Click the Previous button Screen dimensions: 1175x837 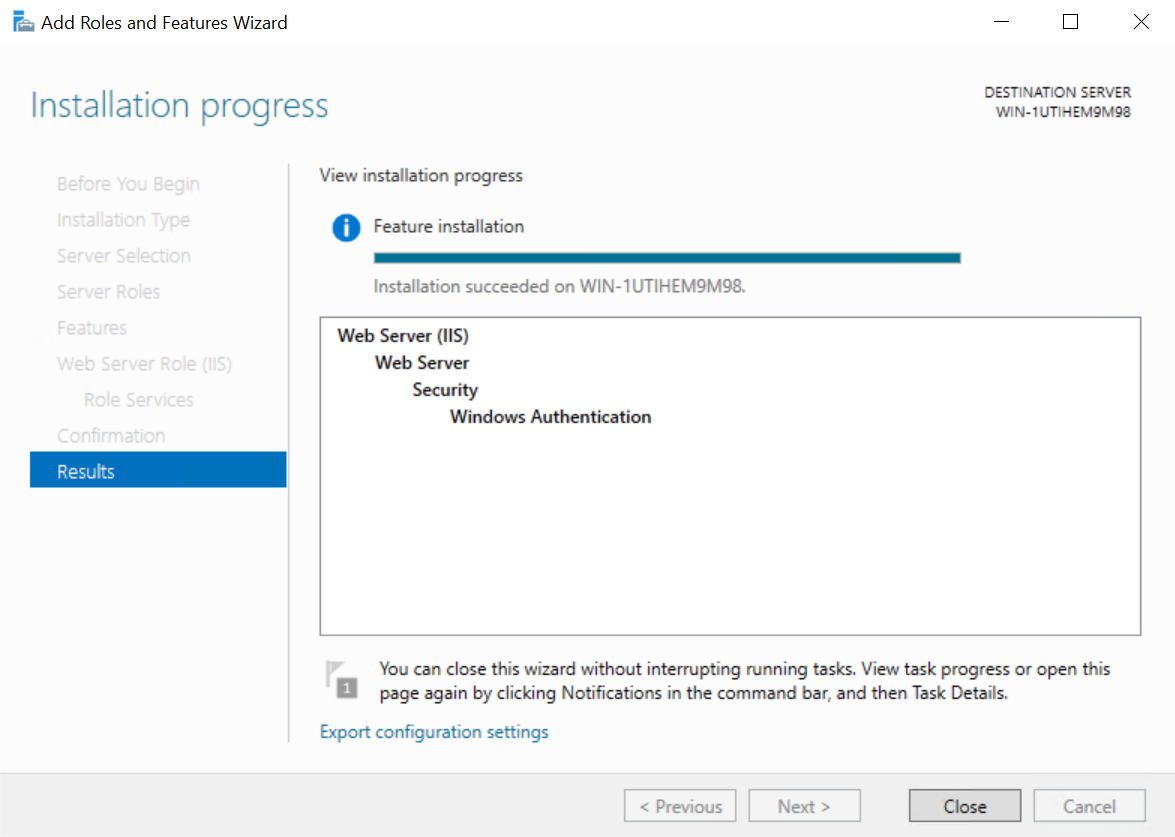point(680,806)
